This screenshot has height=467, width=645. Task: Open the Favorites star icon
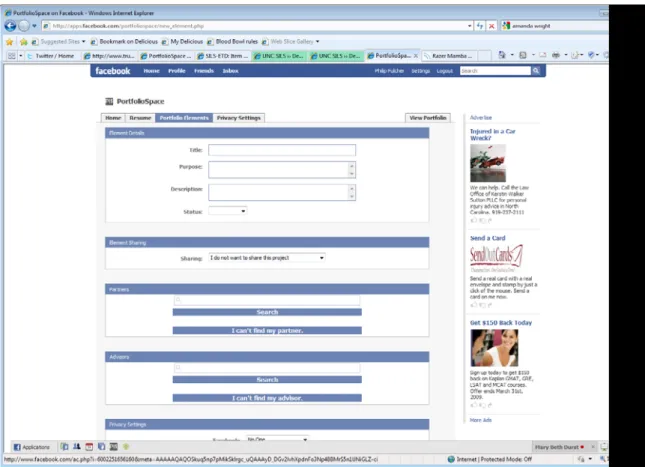click(9, 42)
